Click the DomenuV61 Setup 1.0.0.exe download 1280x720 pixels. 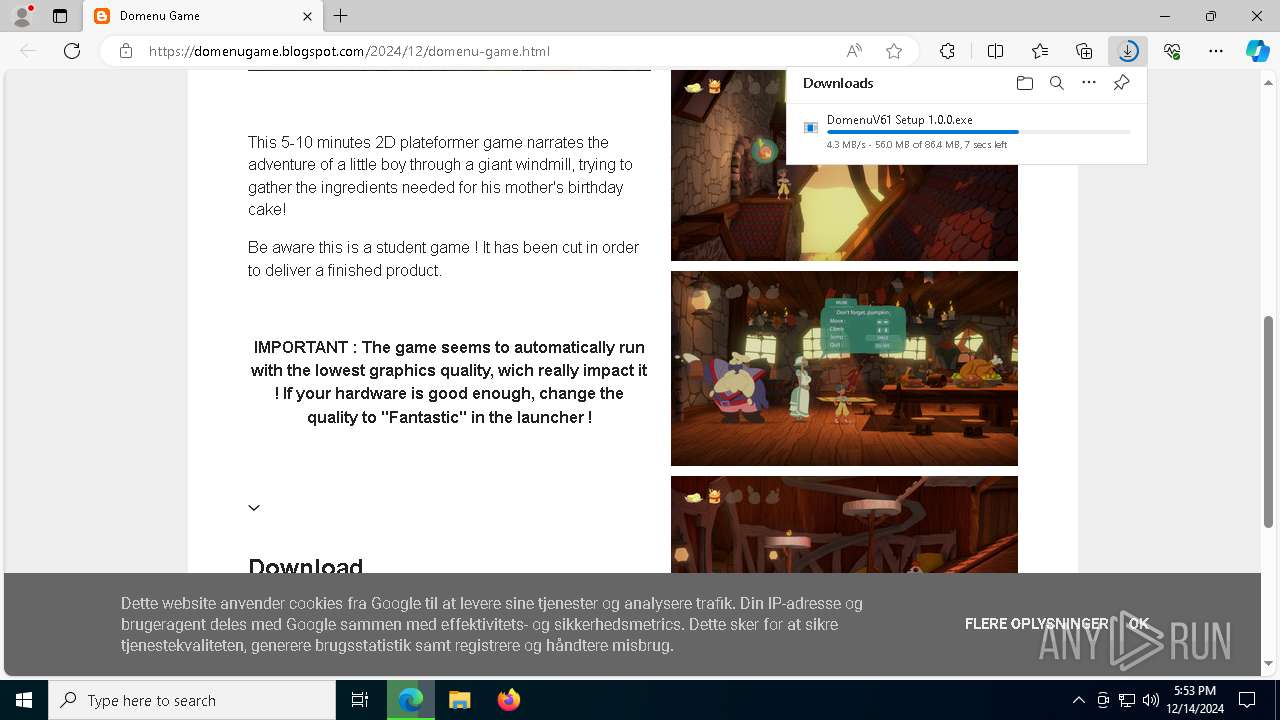tap(899, 120)
